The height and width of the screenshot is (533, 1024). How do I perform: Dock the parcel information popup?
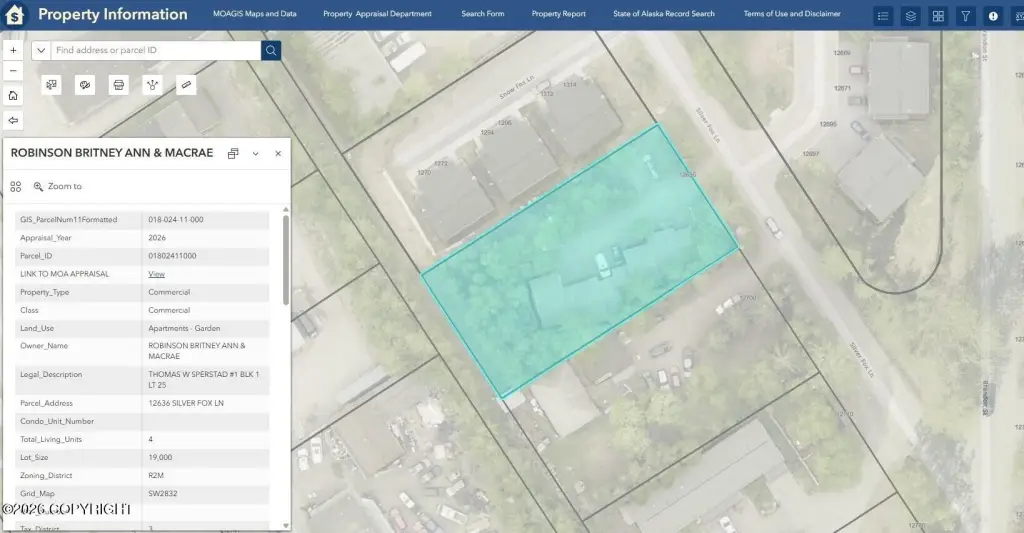[x=233, y=154]
